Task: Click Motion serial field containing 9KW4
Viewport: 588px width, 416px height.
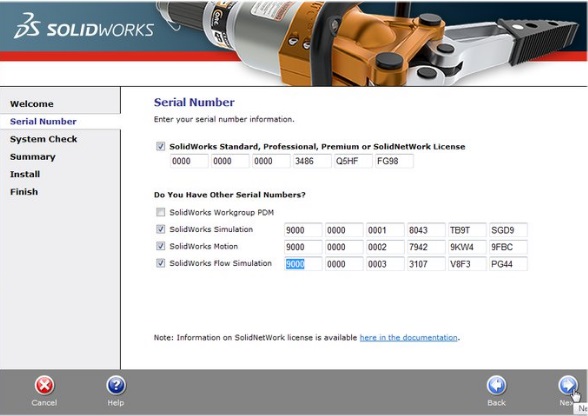Action: pos(467,247)
